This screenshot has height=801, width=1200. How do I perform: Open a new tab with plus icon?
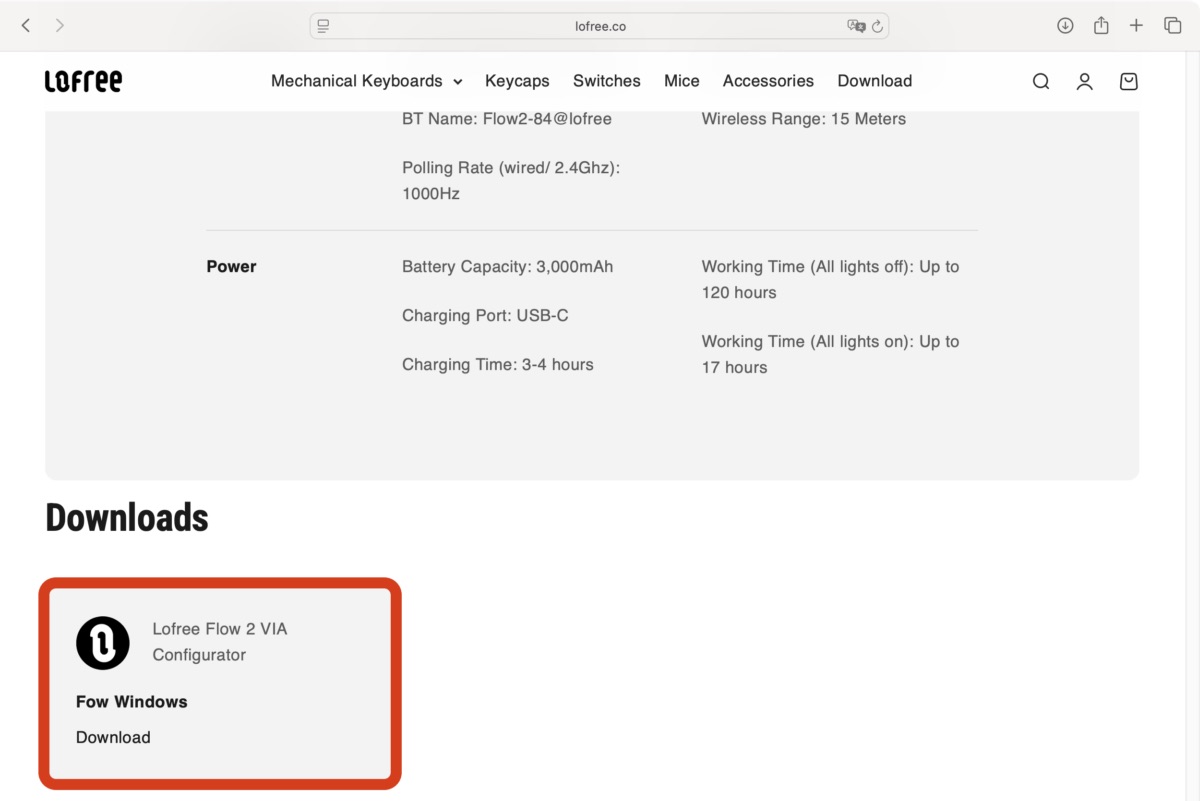click(1136, 26)
